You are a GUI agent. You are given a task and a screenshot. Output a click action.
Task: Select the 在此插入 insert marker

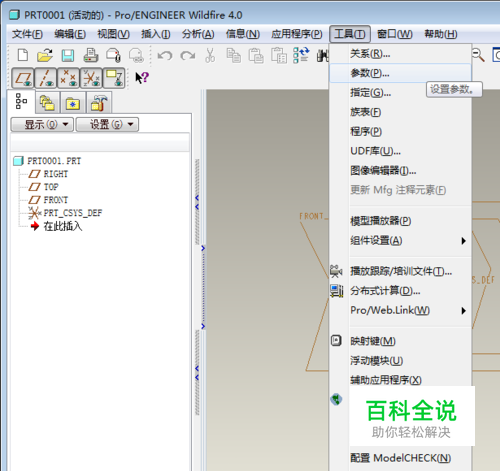tap(63, 226)
